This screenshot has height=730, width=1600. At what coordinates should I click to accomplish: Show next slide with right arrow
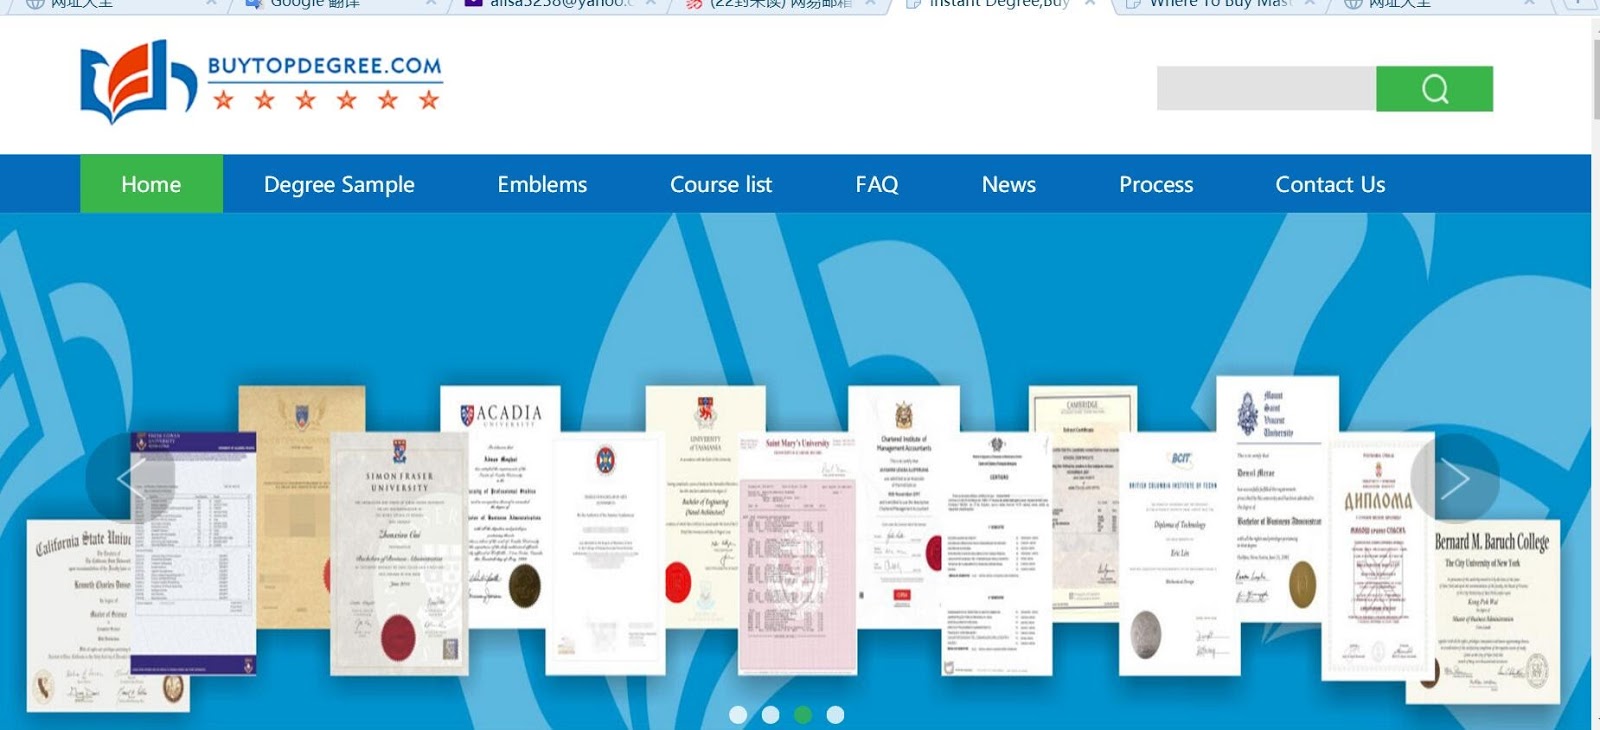pos(1454,478)
